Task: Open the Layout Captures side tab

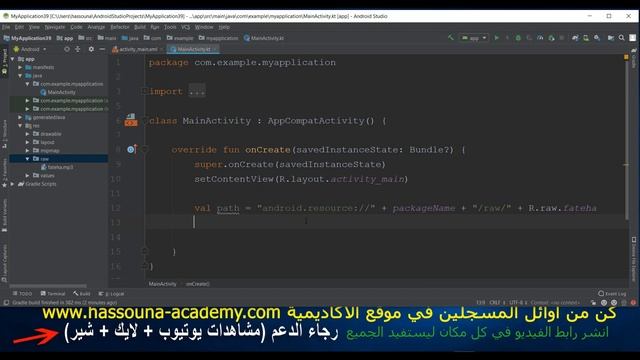Action: coord(4,263)
